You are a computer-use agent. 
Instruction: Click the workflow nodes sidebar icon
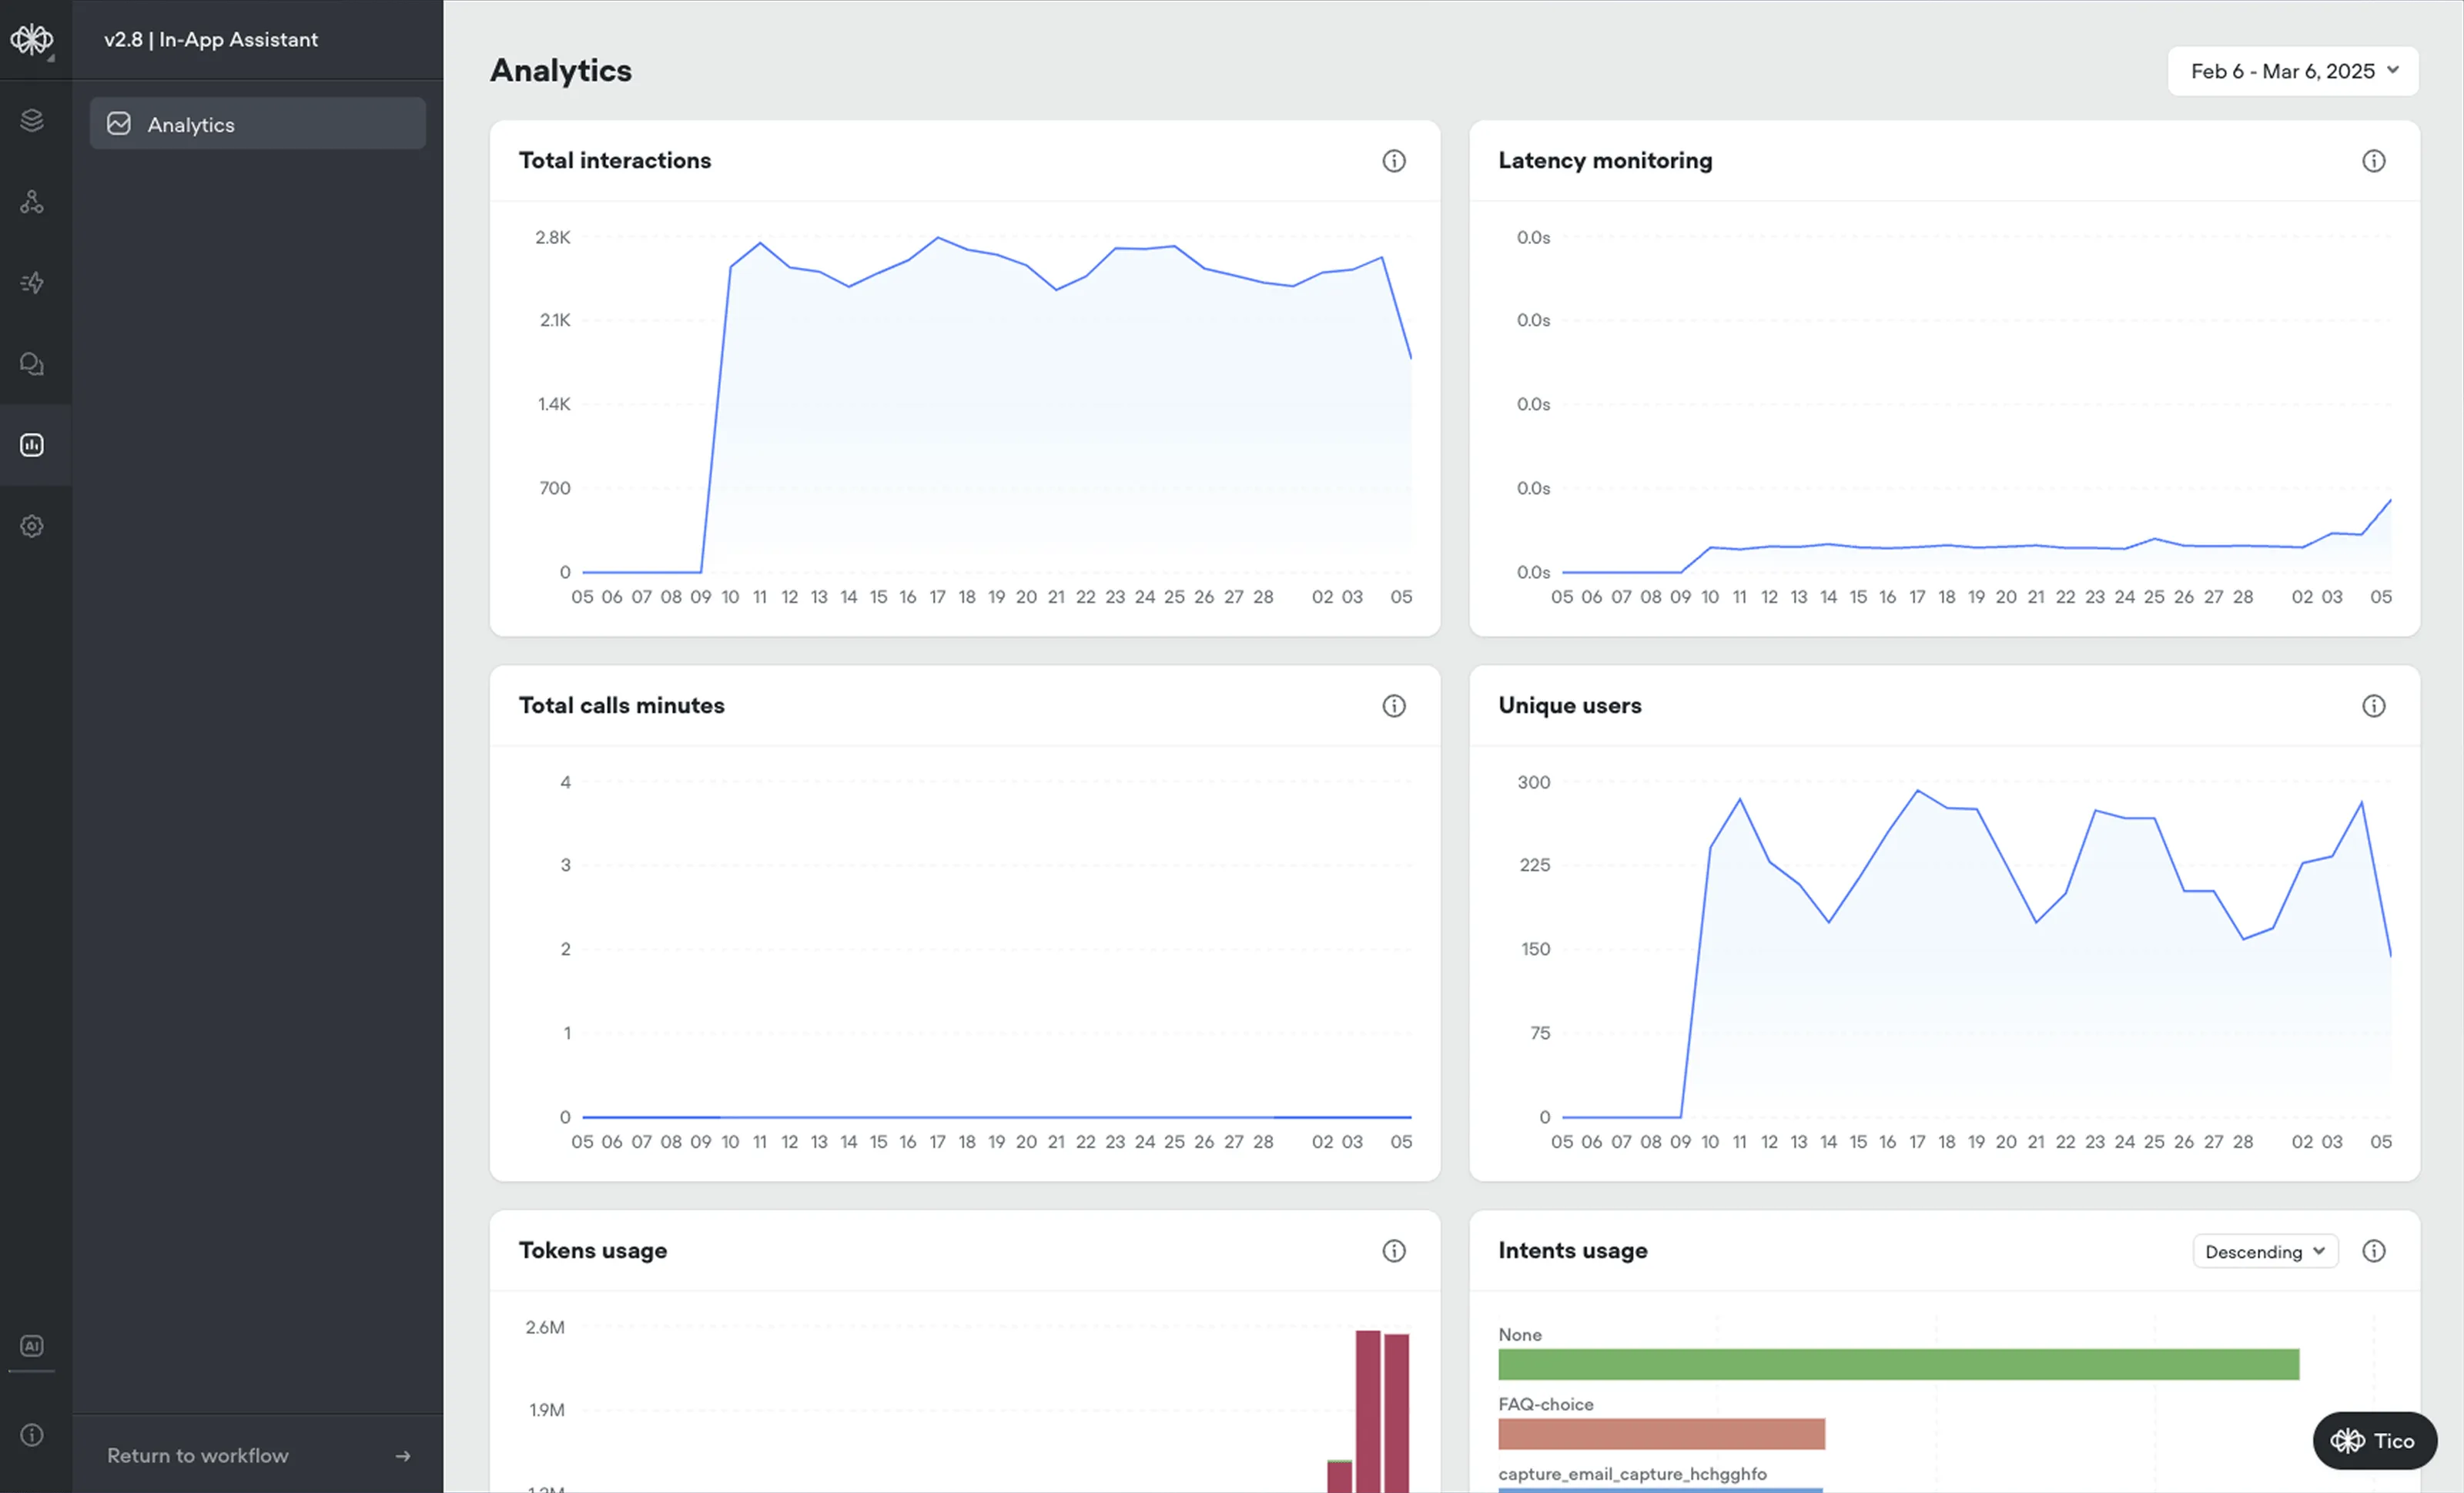(32, 202)
